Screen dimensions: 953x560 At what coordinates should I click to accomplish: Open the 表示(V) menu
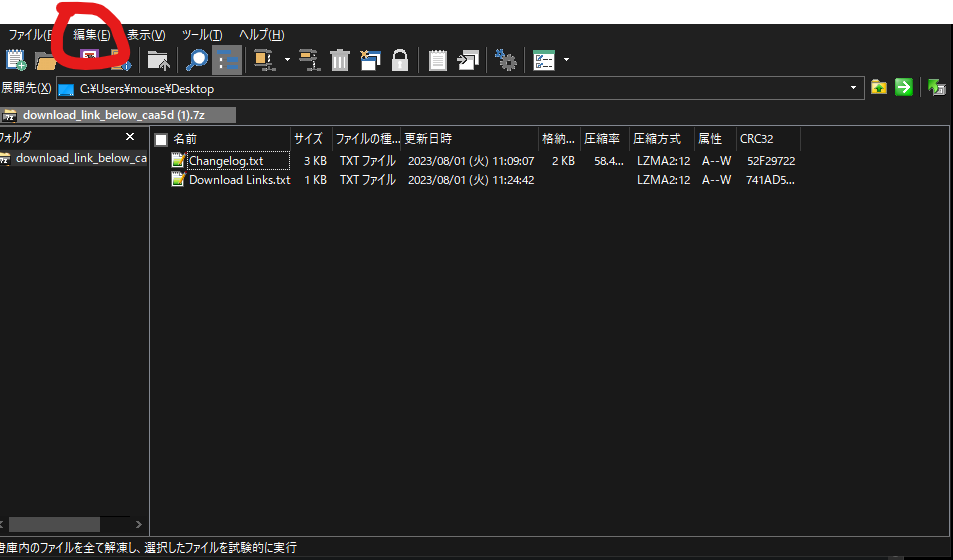pyautogui.click(x=146, y=35)
